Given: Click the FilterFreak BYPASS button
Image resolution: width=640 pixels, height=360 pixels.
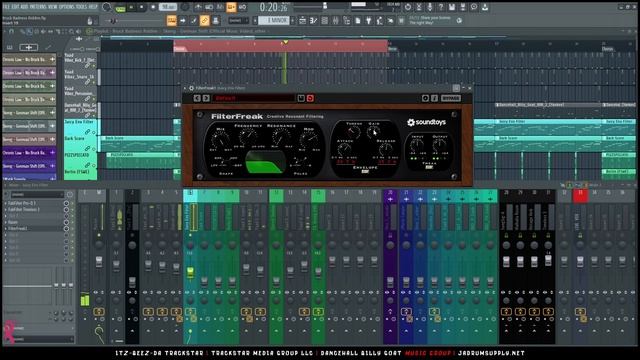Looking at the screenshot, I should coord(451,98).
